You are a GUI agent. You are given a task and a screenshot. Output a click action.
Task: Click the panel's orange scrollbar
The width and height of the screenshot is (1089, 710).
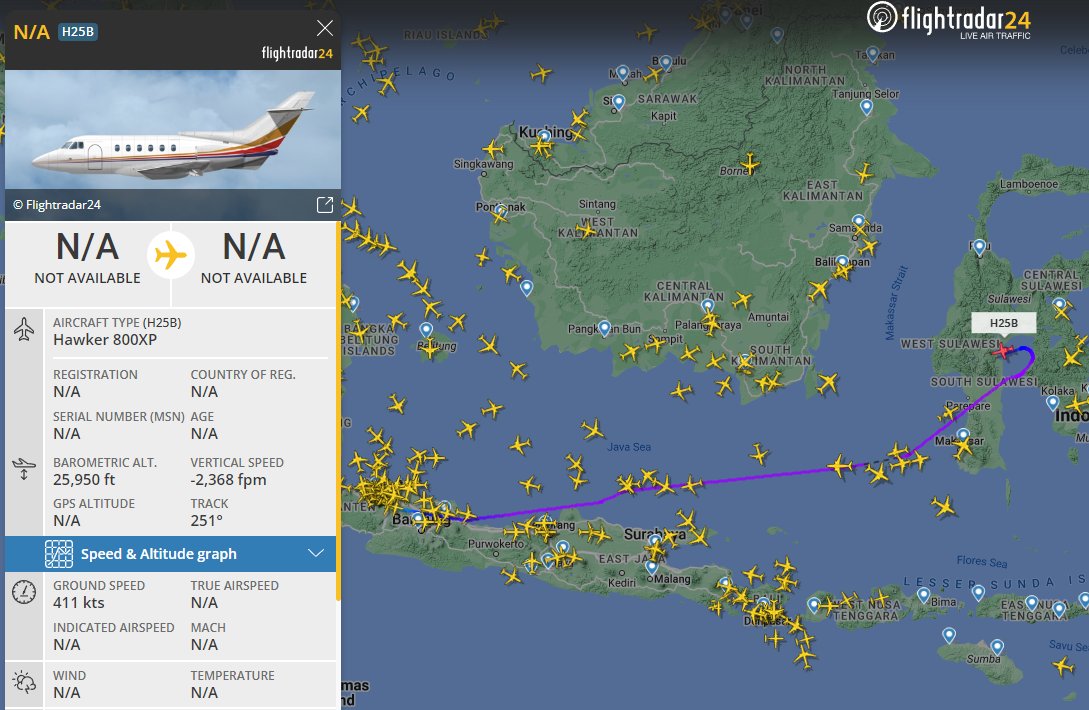[x=338, y=410]
